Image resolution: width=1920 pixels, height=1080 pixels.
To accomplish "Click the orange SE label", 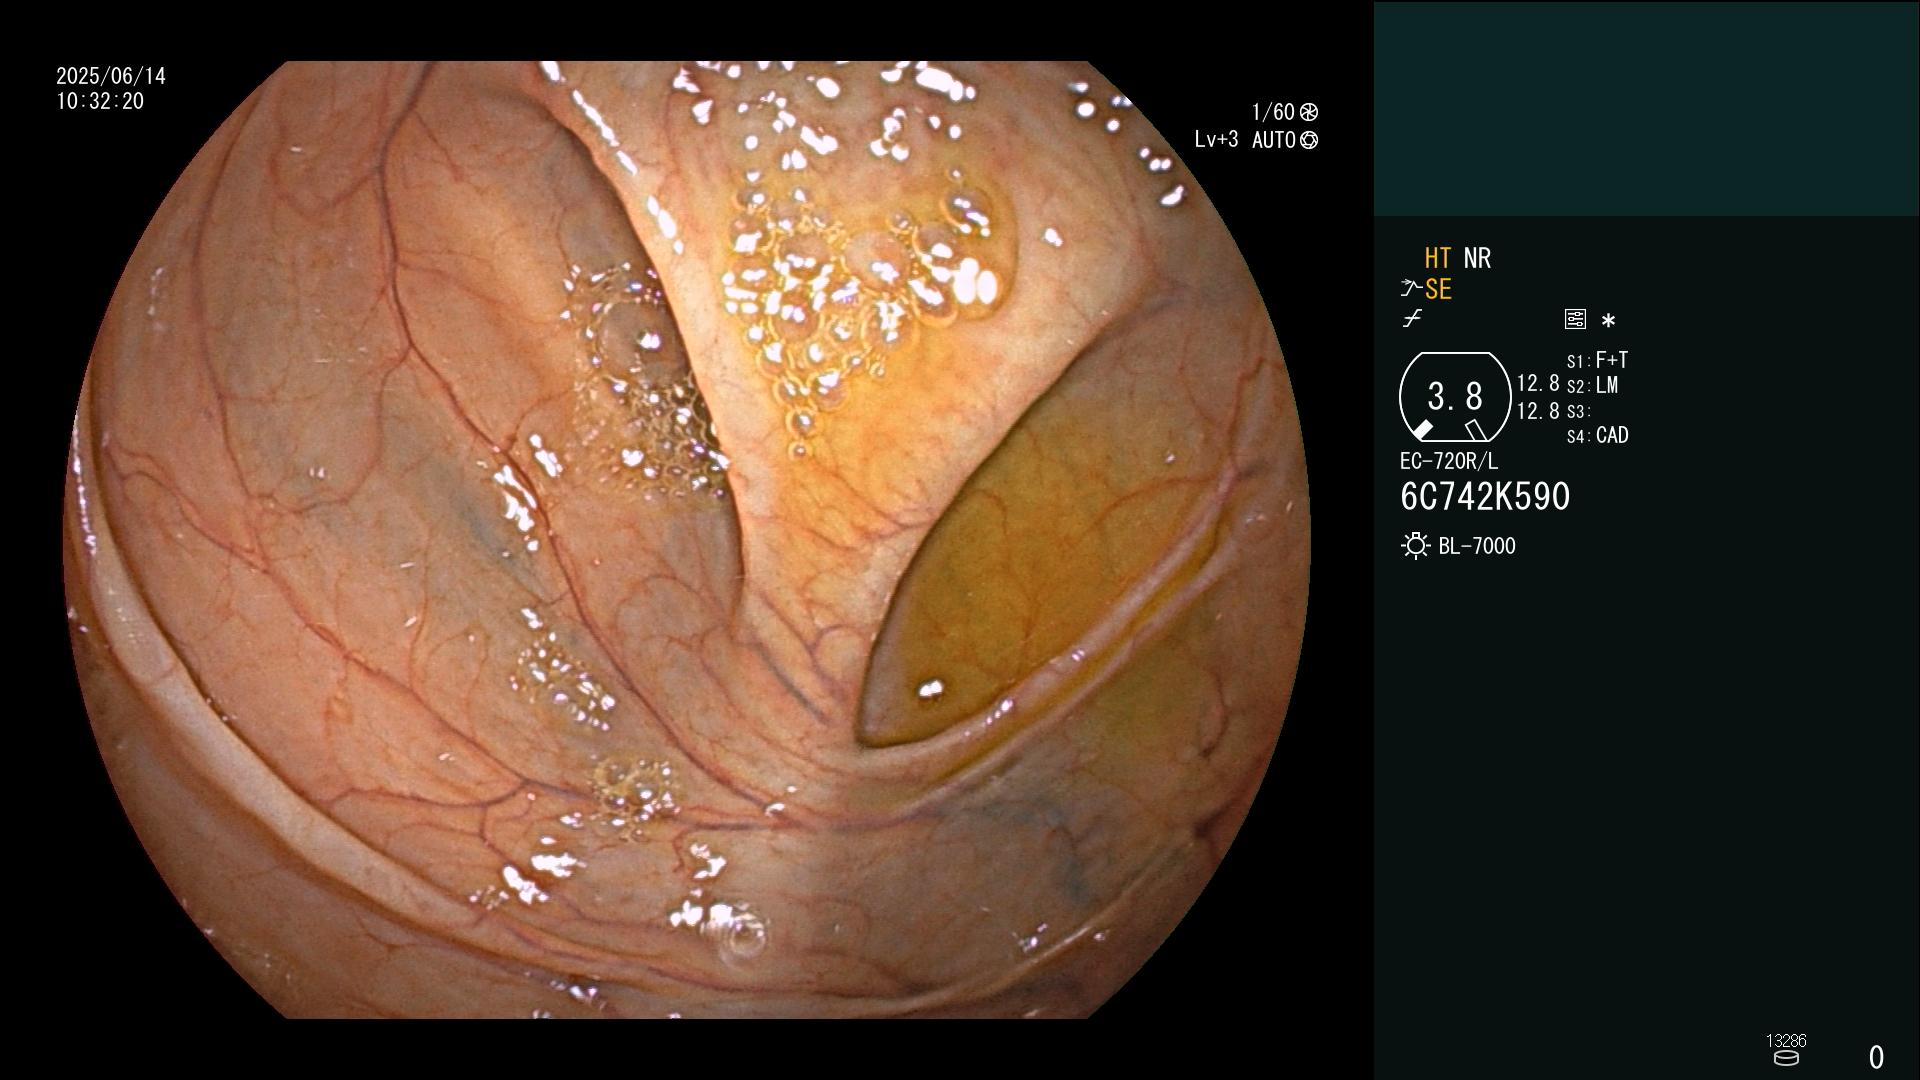I will (x=1438, y=289).
